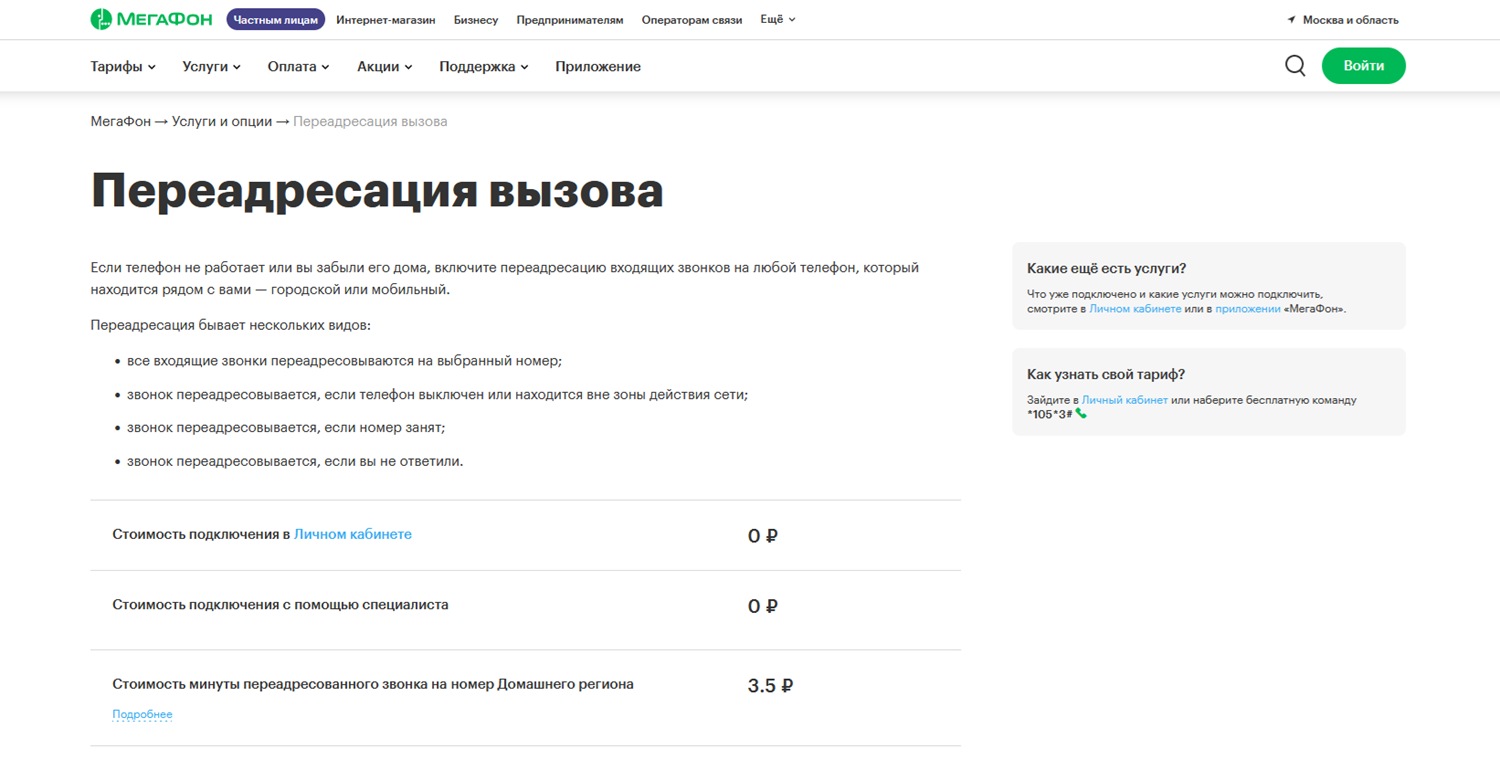Expand the Ещё top menu

(777, 19)
